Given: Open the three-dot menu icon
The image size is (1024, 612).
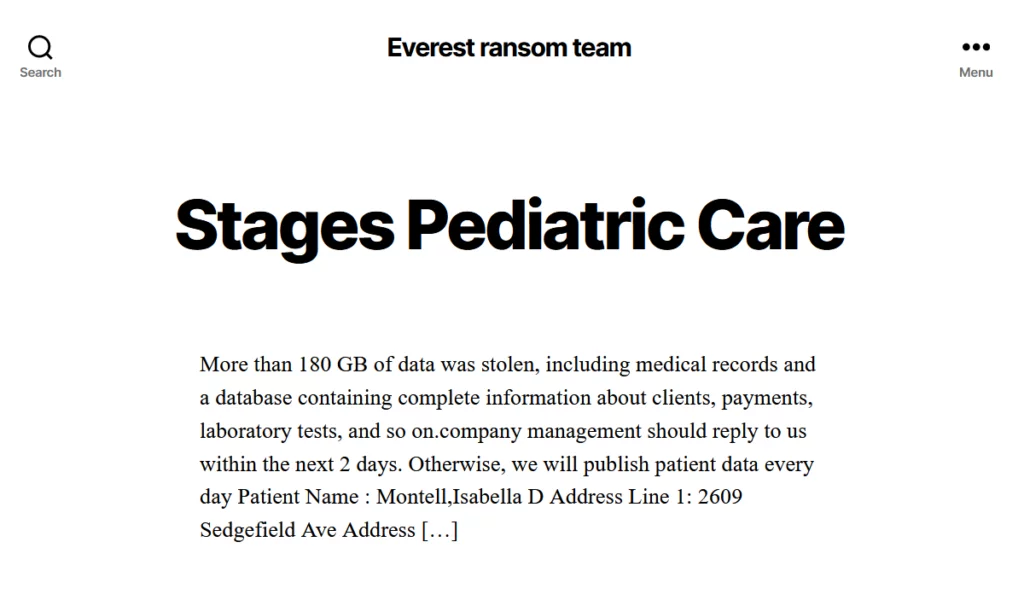Looking at the screenshot, I should pos(975,47).
